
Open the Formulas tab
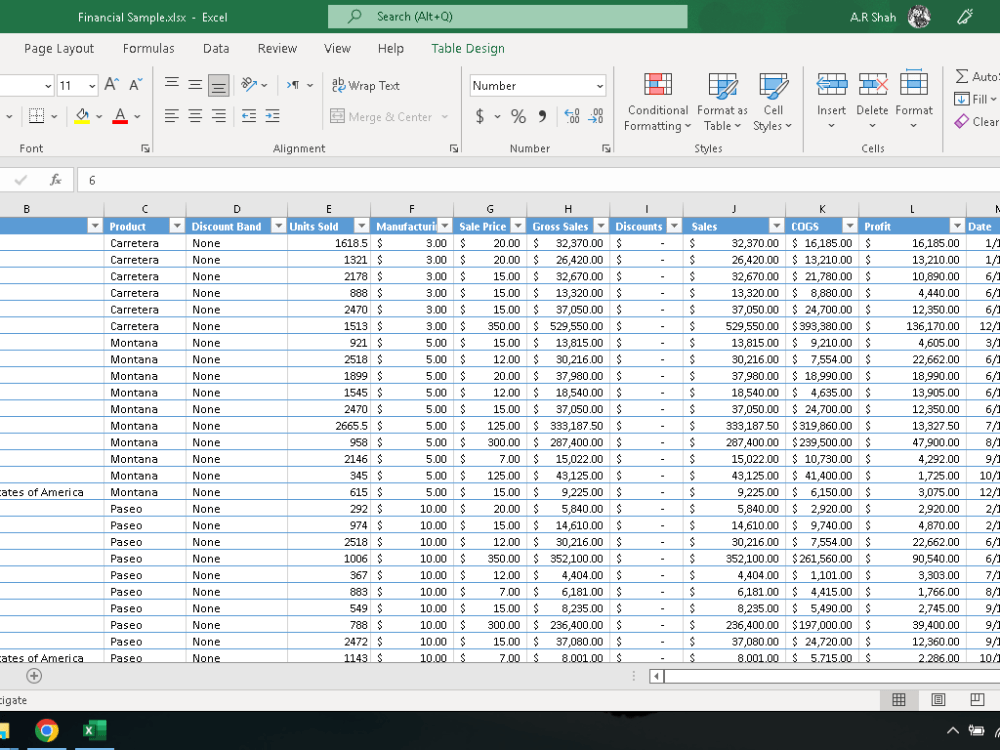pyautogui.click(x=148, y=48)
